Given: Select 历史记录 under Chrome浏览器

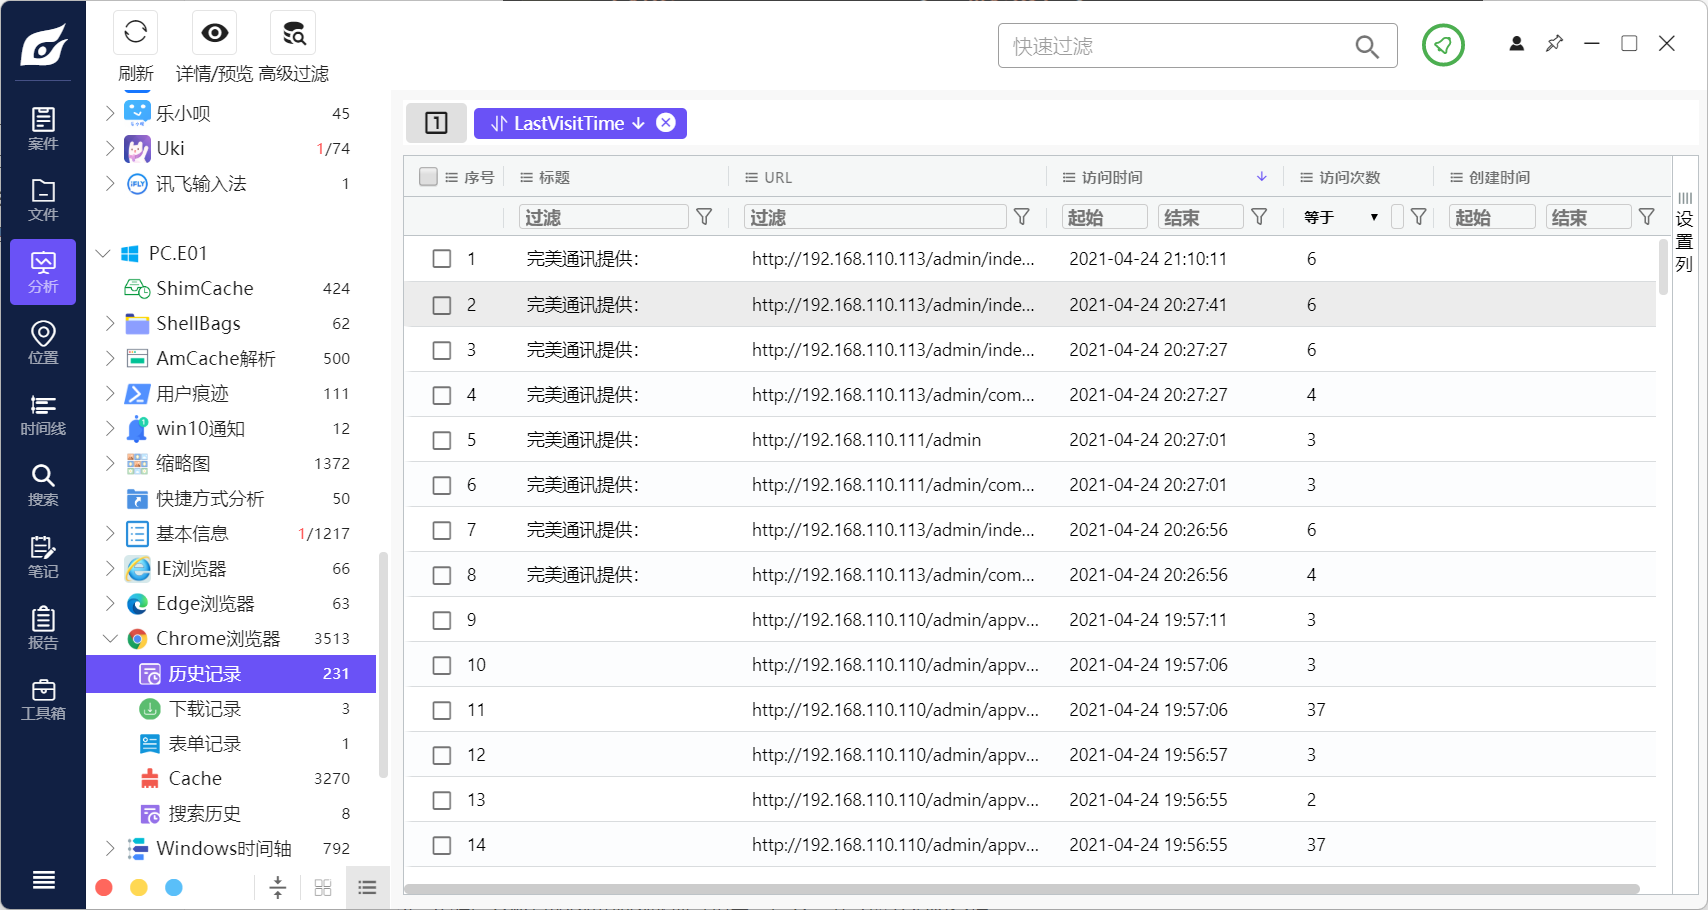Looking at the screenshot, I should [x=231, y=673].
